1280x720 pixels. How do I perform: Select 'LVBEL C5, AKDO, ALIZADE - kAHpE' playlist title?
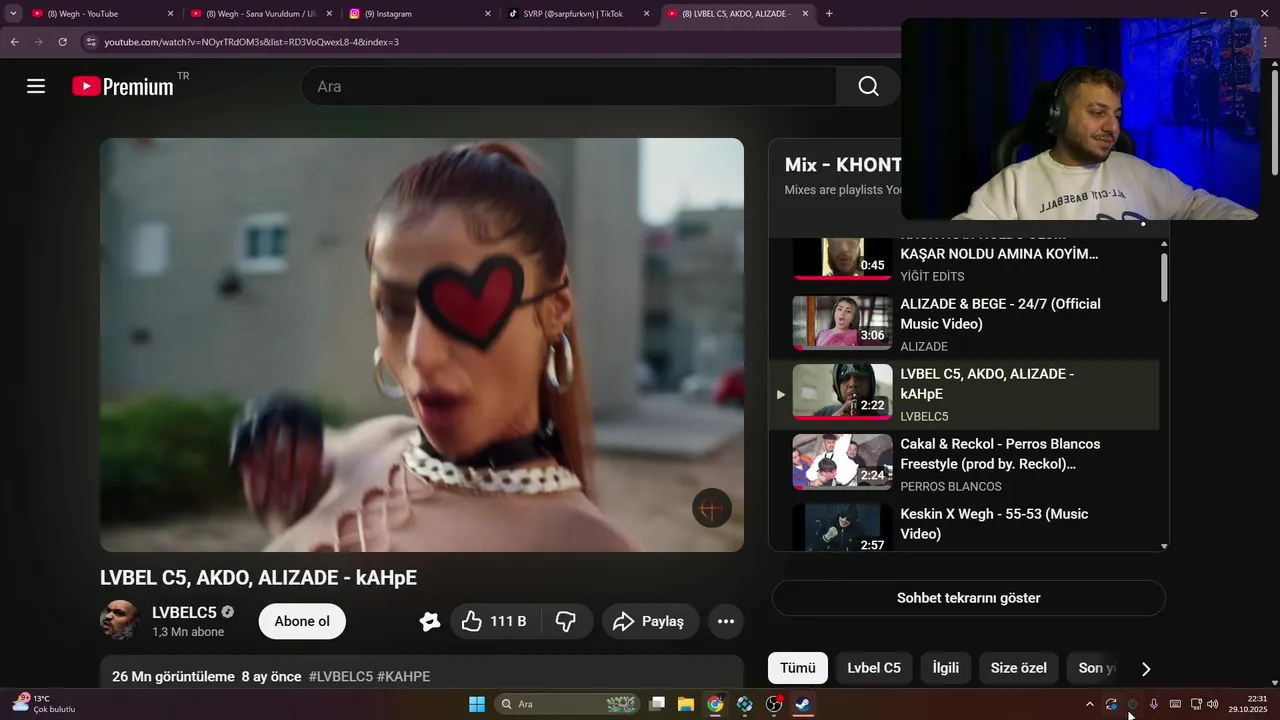coord(987,384)
